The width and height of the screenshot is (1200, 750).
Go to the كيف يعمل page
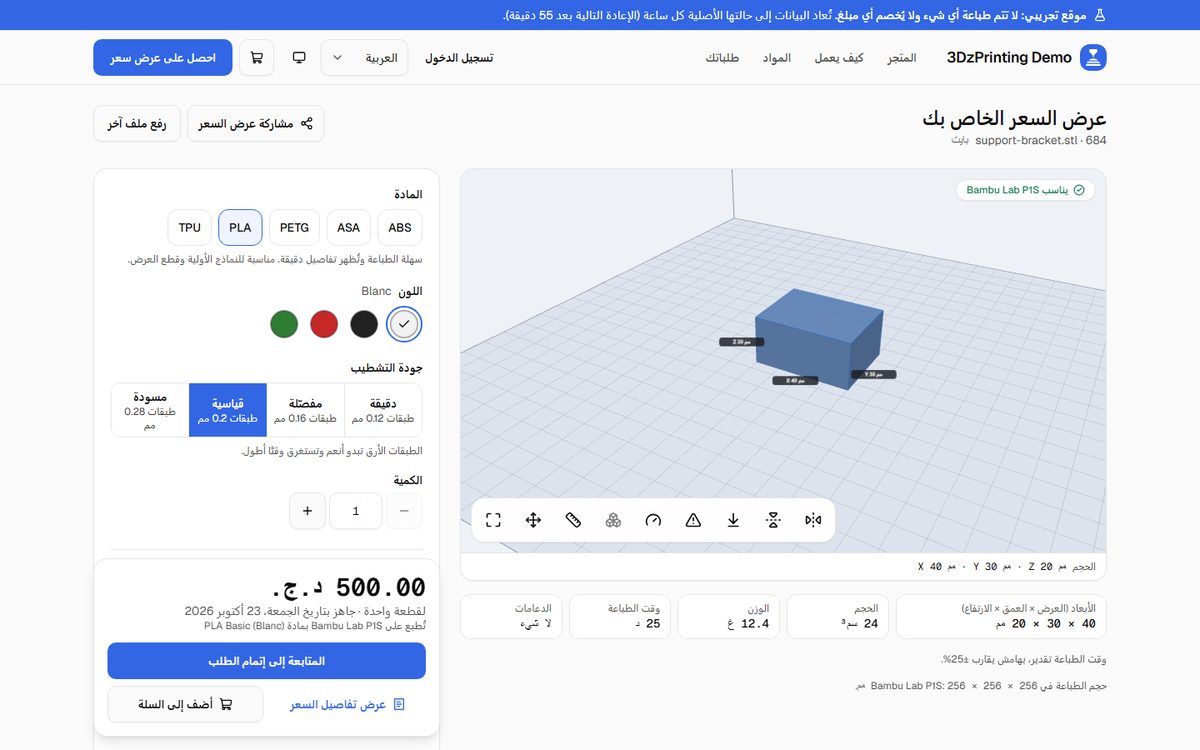839,57
